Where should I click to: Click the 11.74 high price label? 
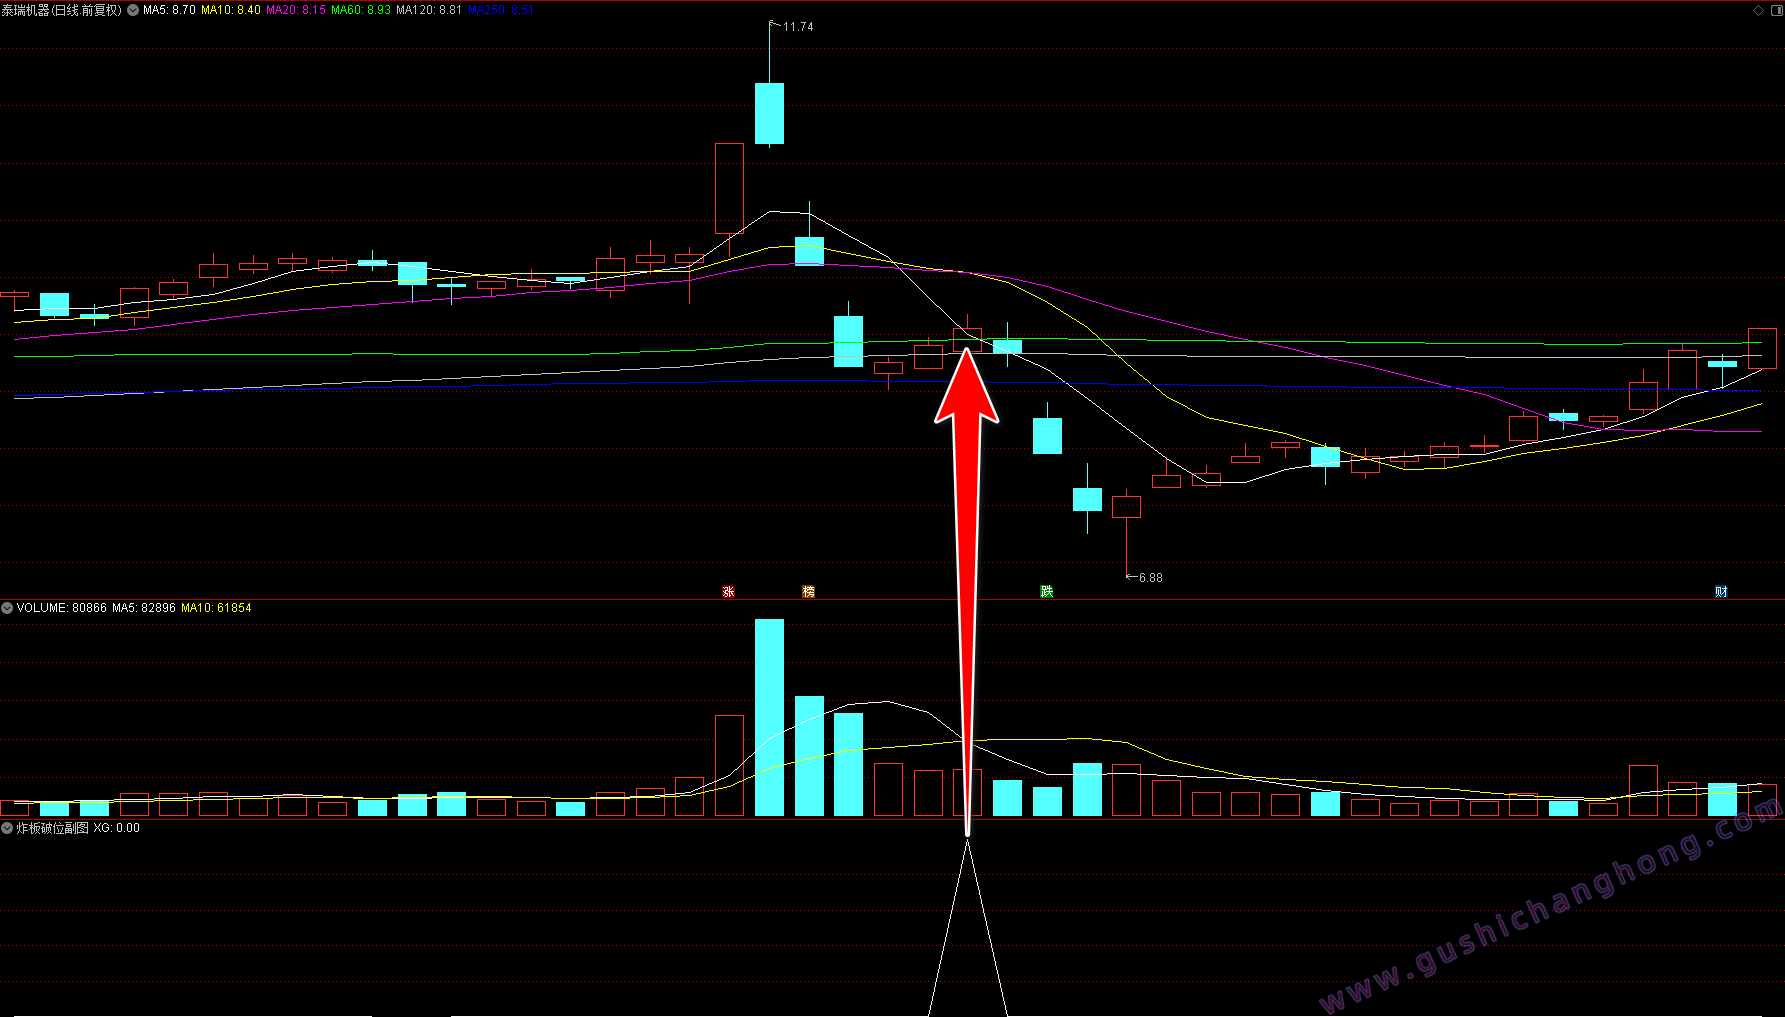point(798,27)
